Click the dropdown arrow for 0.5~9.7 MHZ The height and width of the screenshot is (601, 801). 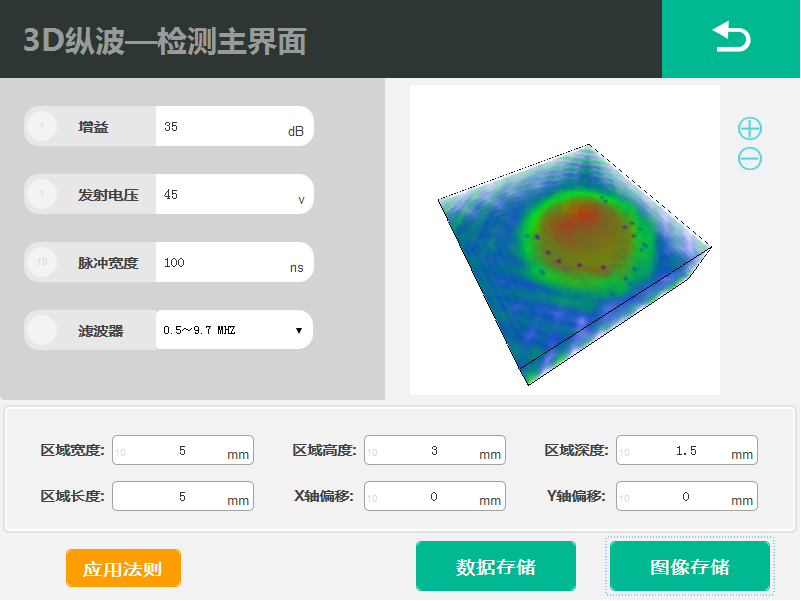click(298, 330)
